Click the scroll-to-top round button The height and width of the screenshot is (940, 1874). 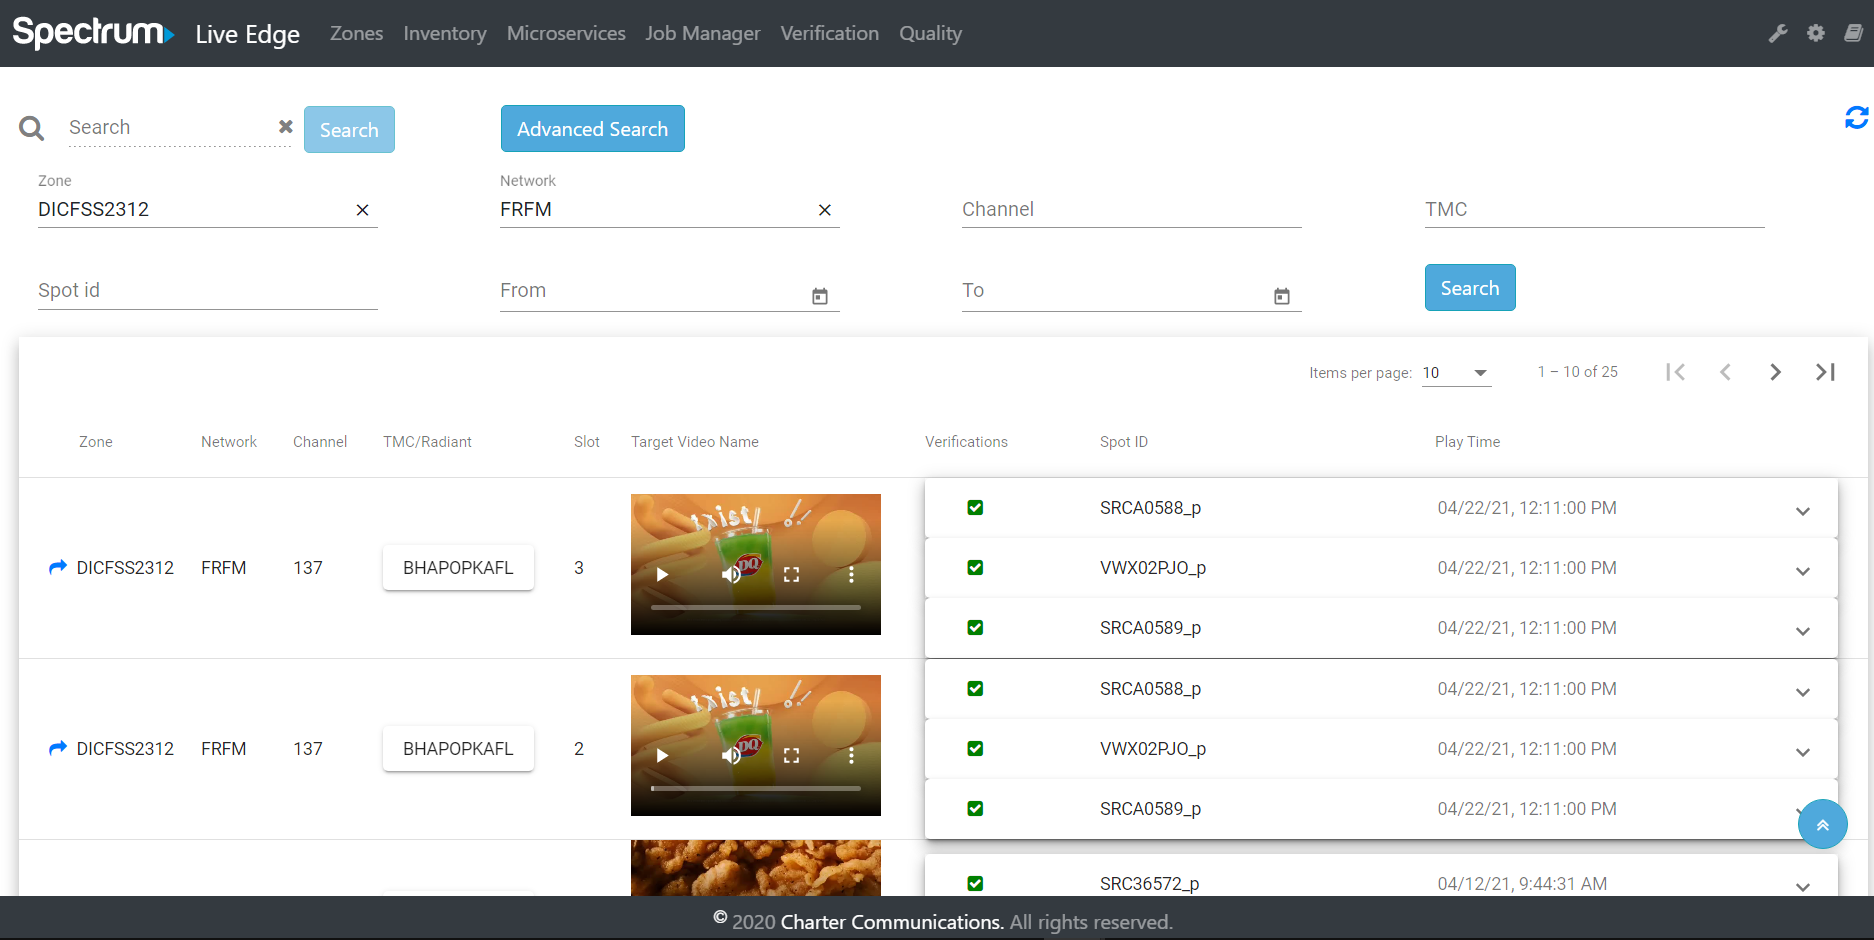(1822, 824)
